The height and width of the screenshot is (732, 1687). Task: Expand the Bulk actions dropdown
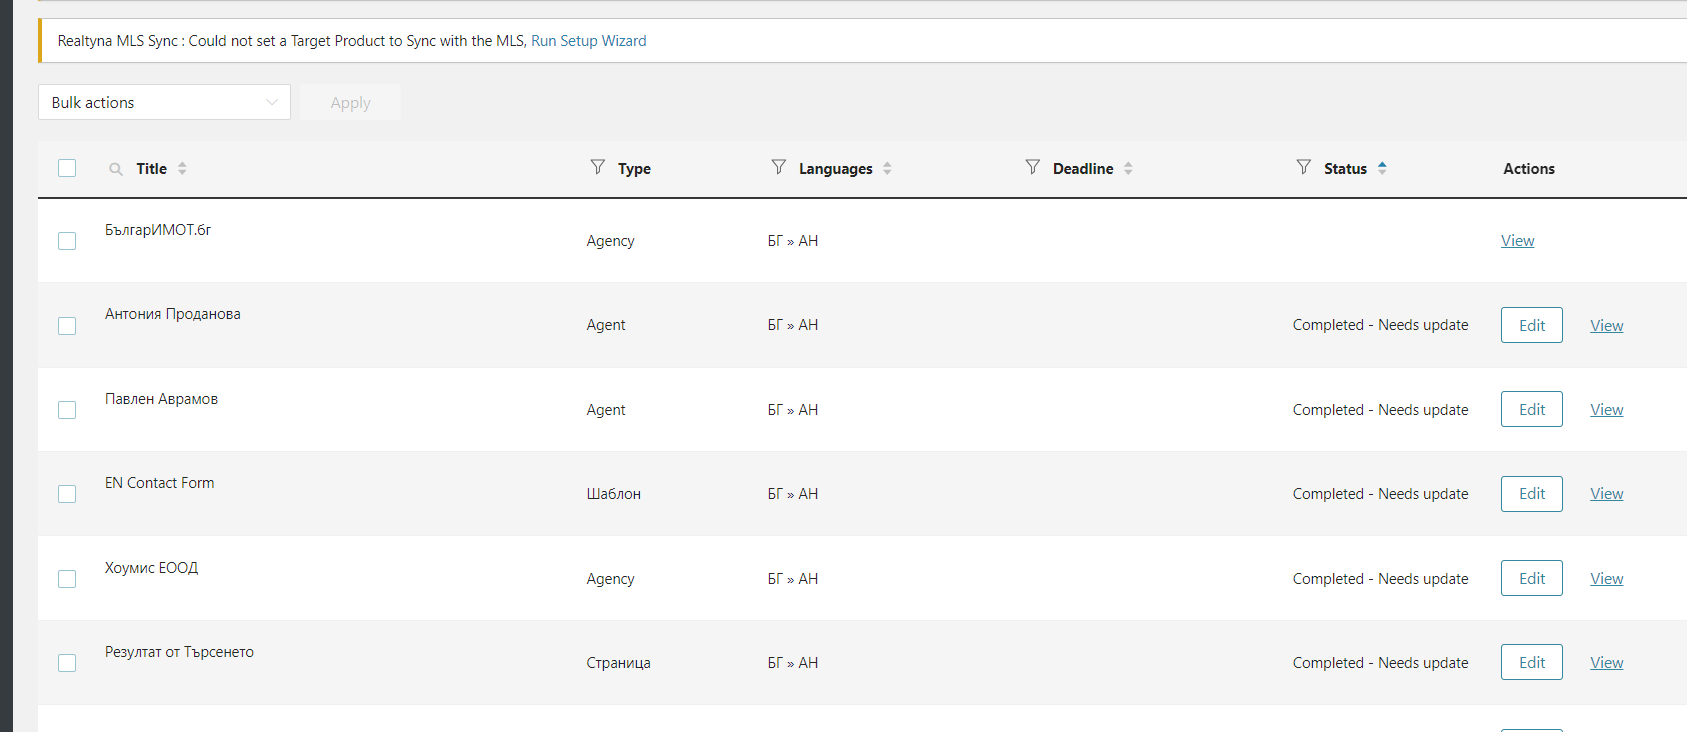pyautogui.click(x=164, y=102)
